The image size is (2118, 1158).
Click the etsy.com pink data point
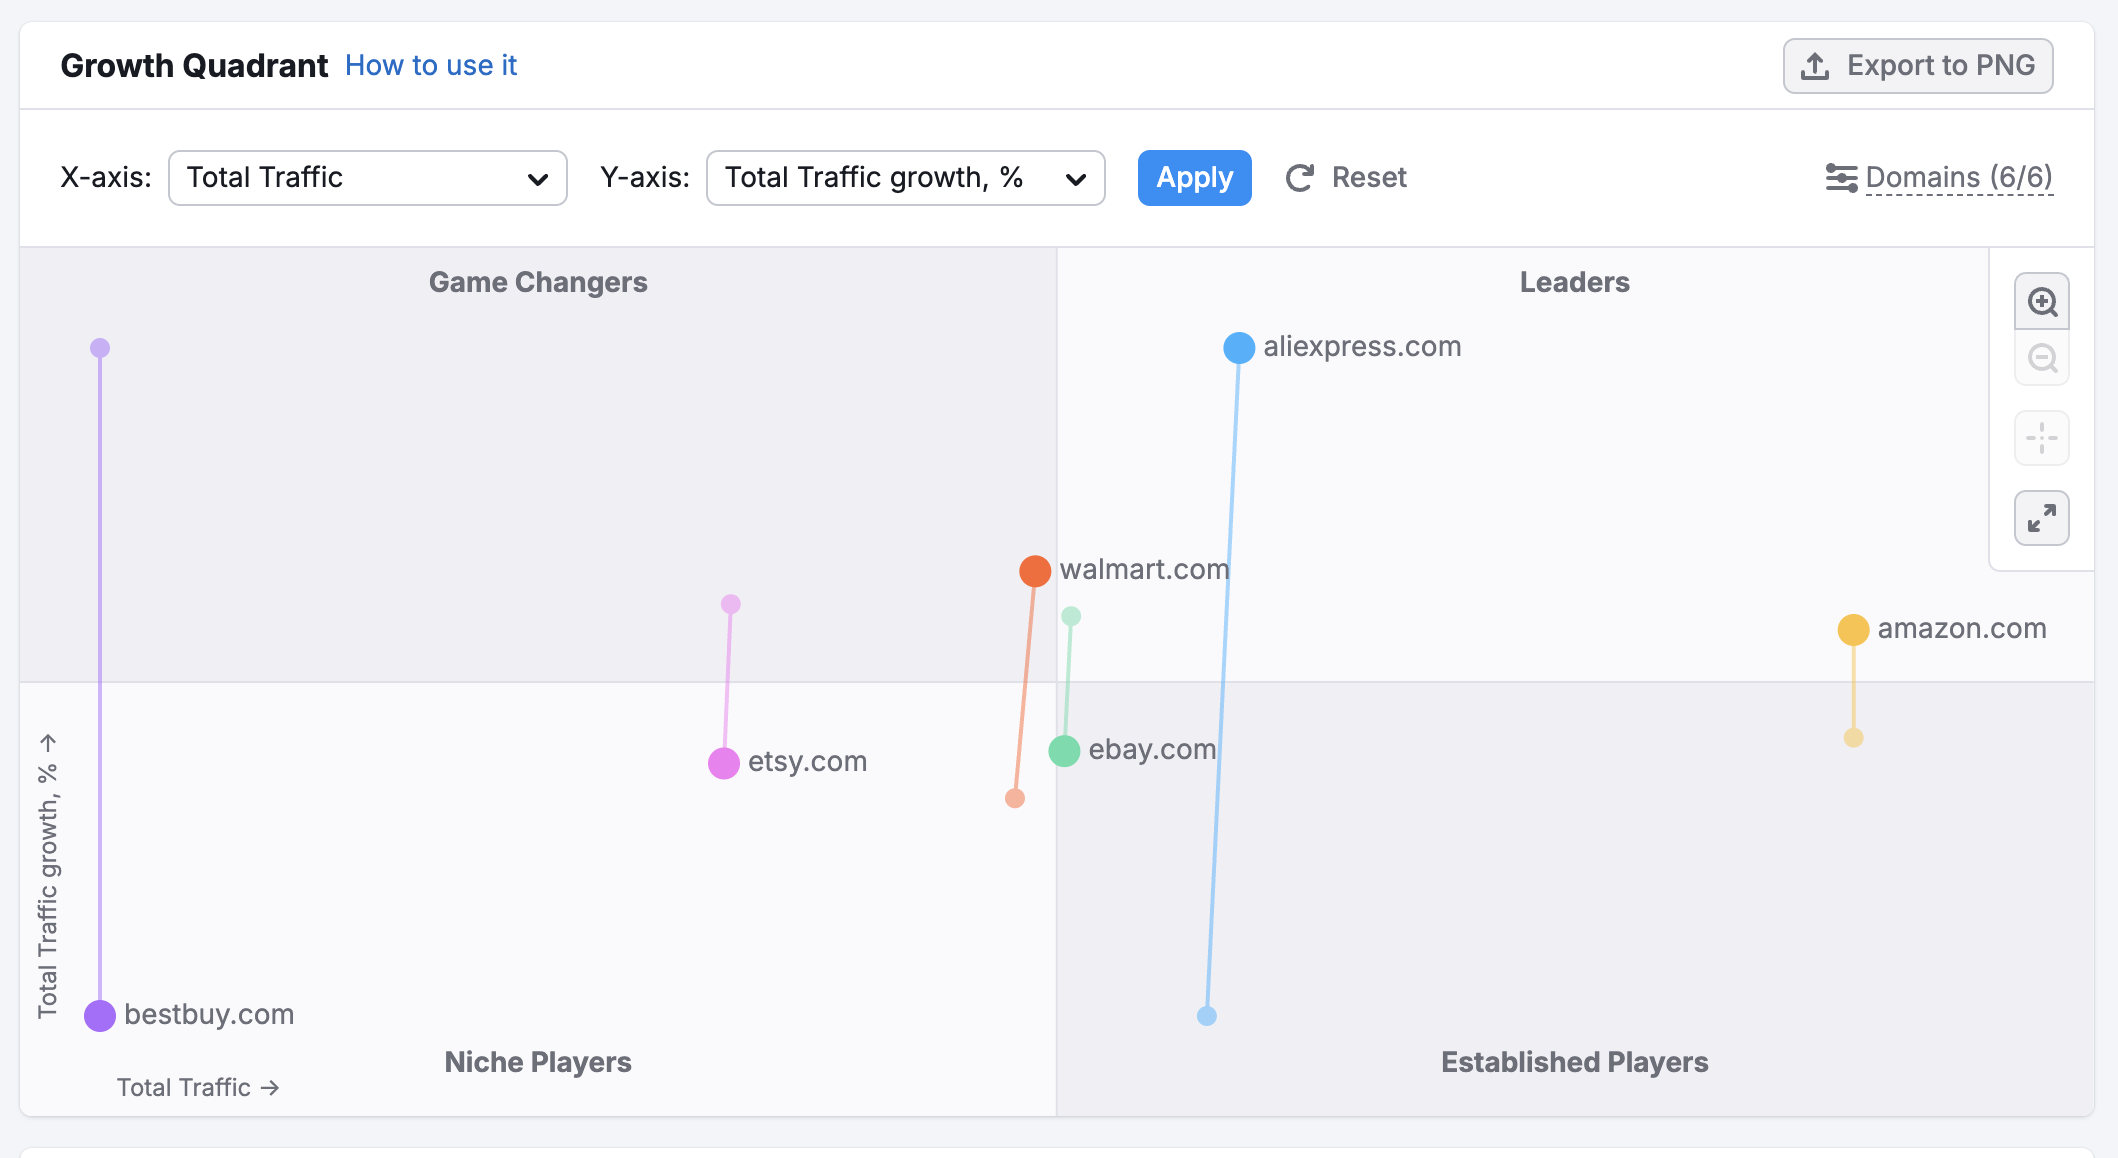pyautogui.click(x=723, y=763)
